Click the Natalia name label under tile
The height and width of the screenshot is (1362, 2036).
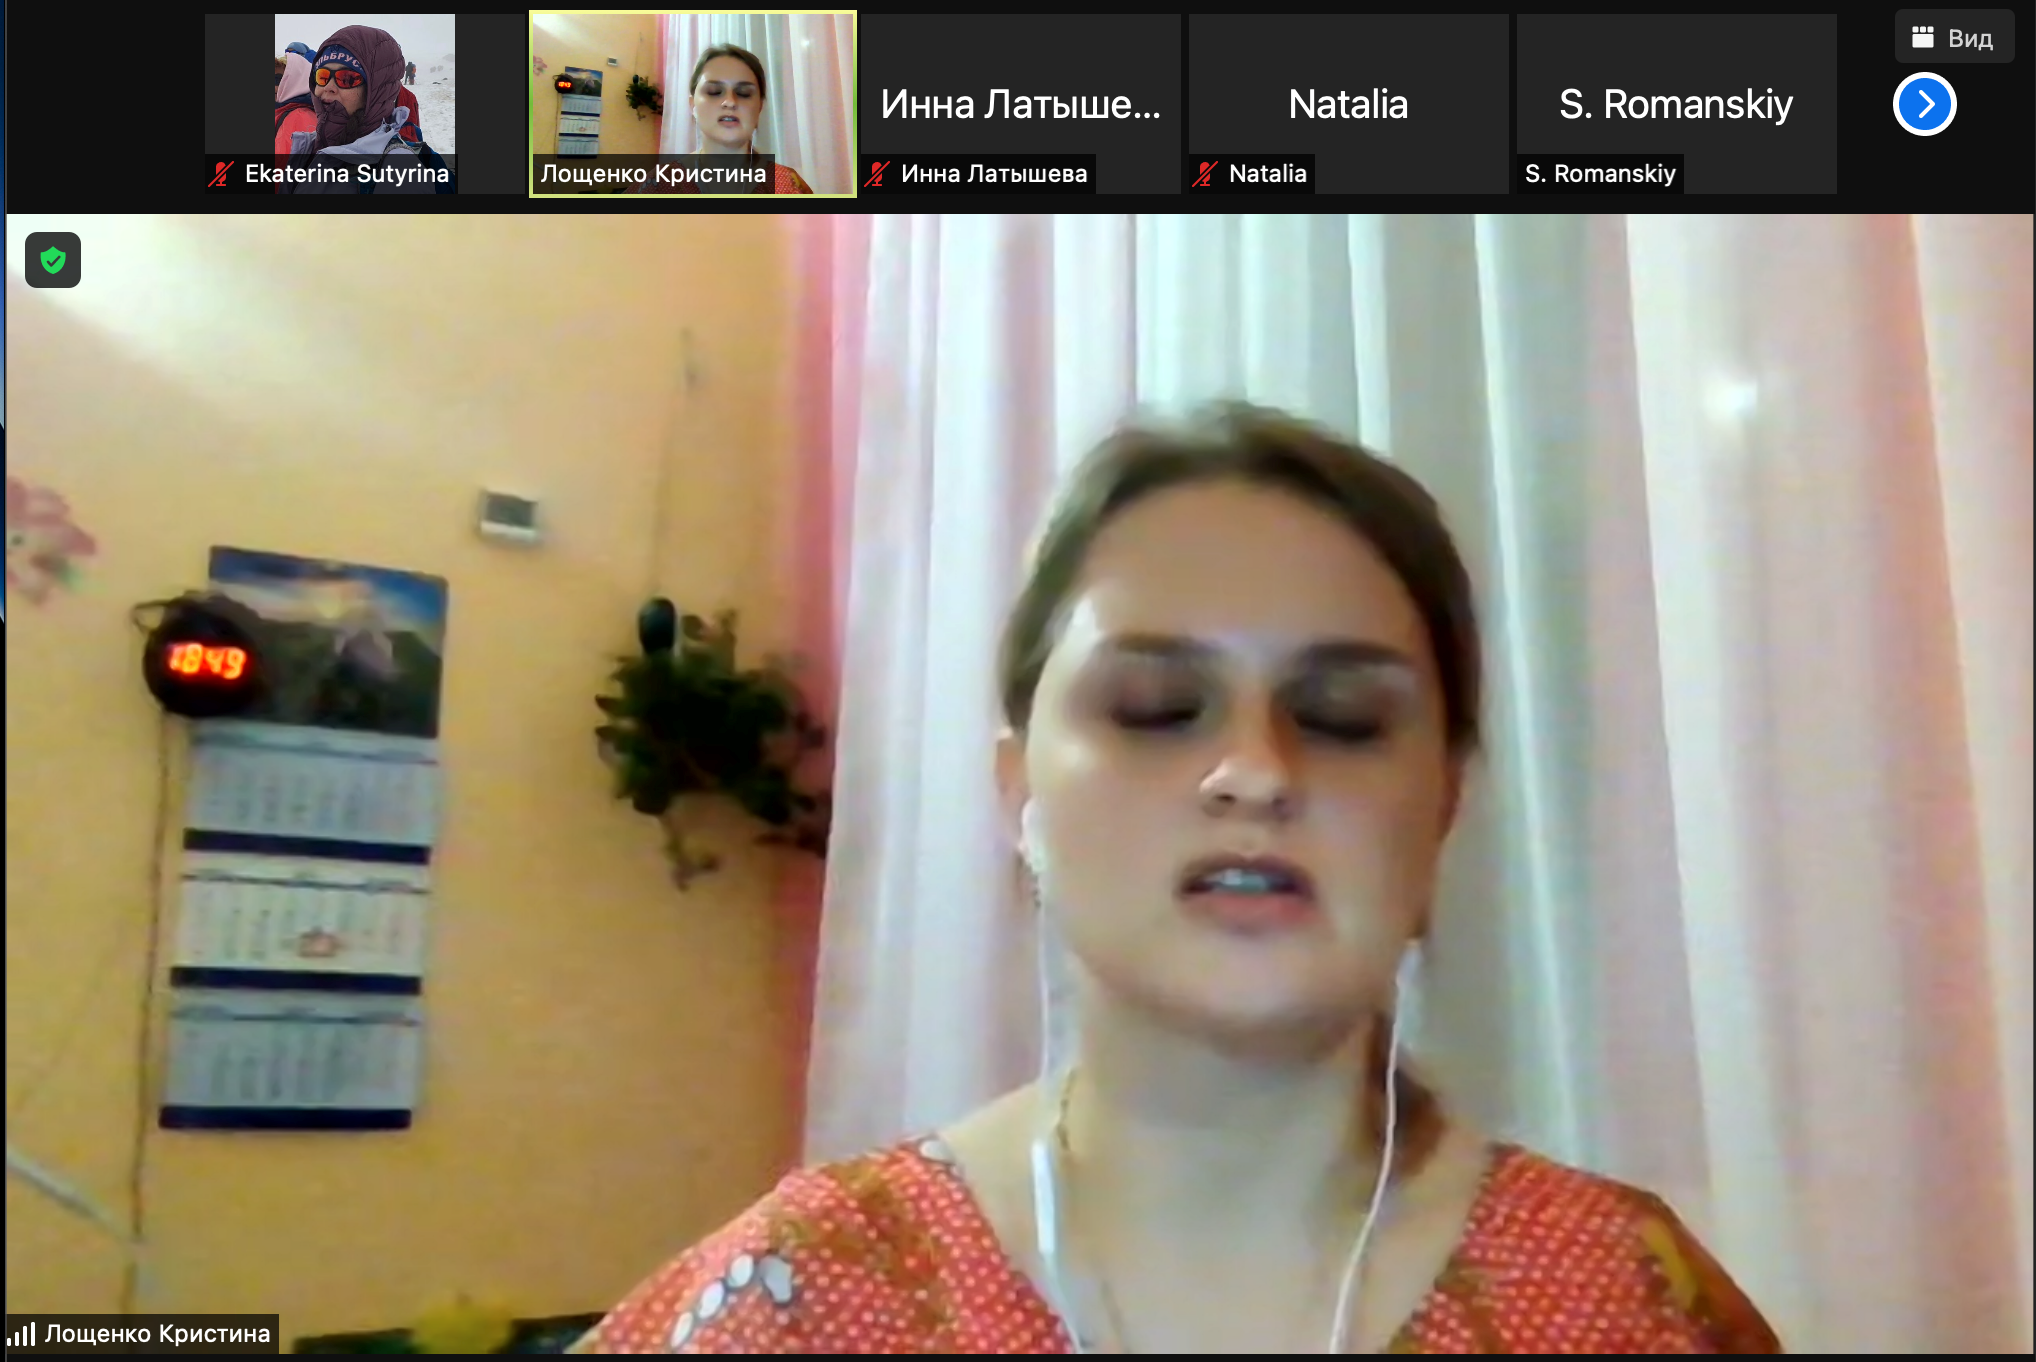pos(1268,174)
